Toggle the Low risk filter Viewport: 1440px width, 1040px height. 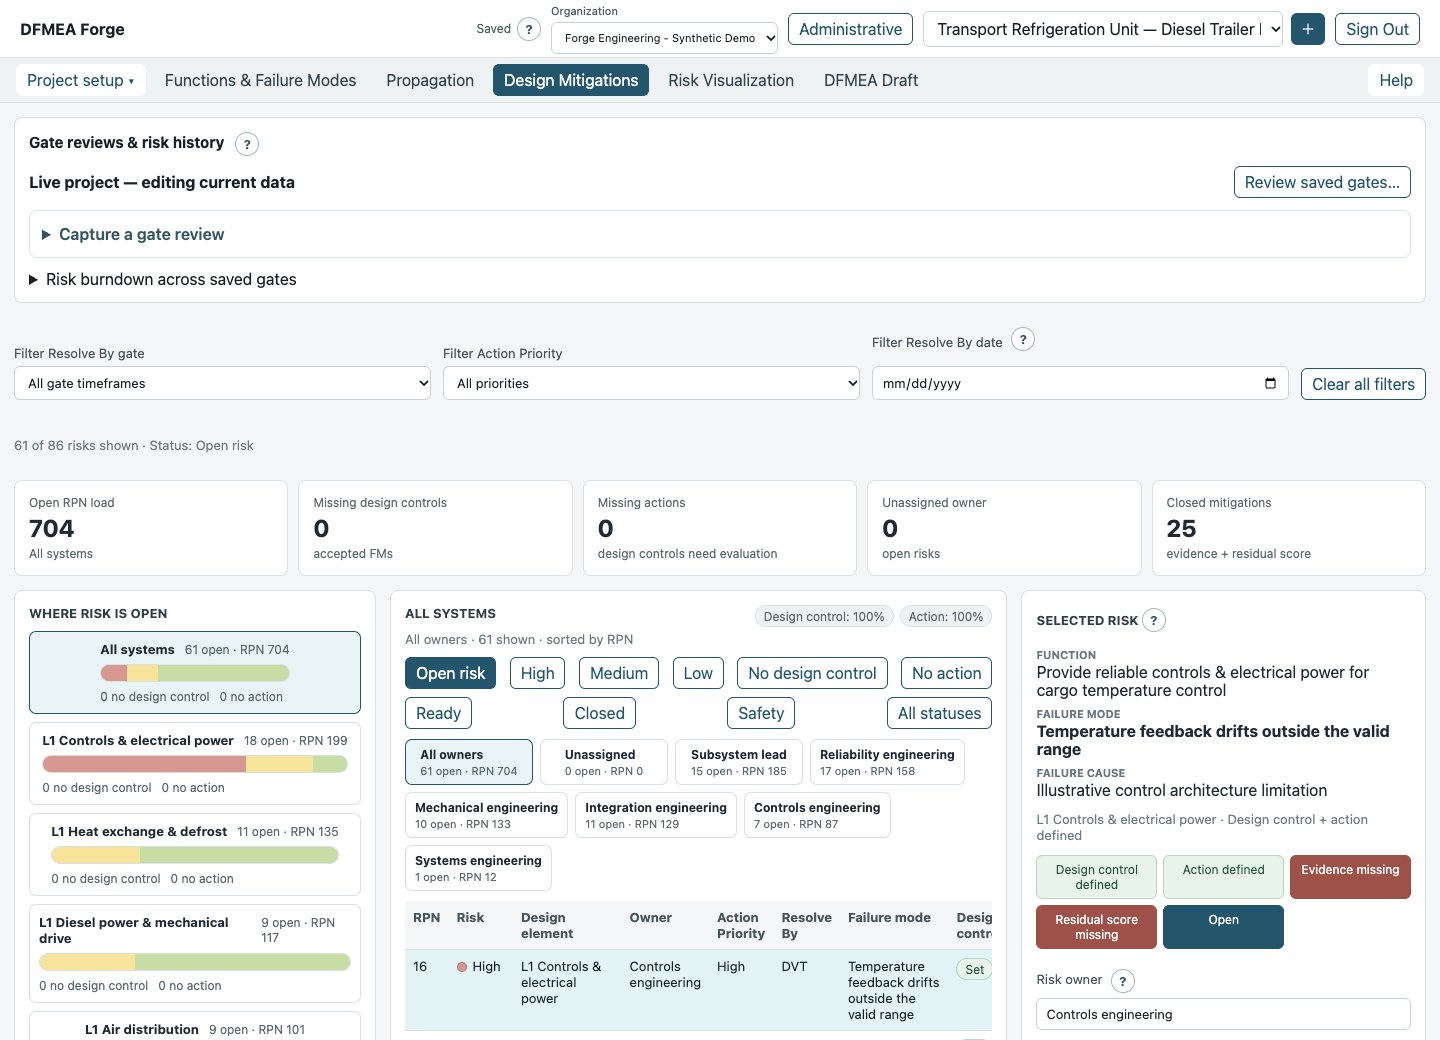[698, 673]
